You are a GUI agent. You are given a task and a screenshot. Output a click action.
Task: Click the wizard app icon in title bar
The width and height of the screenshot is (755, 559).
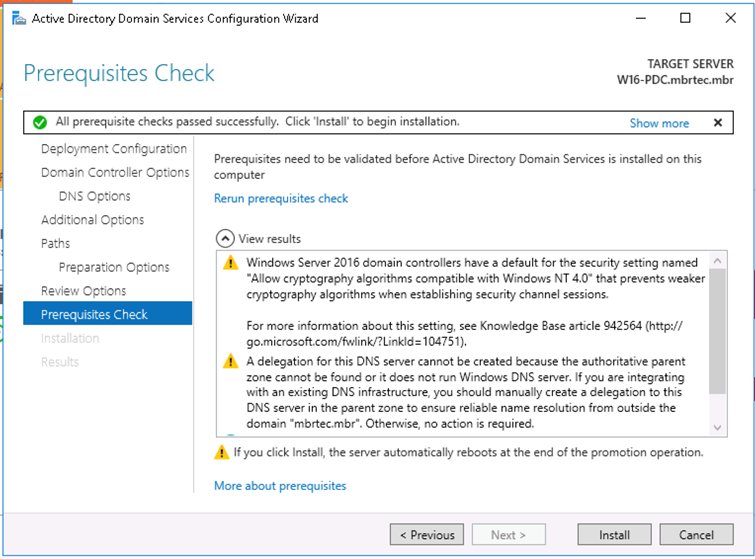click(x=19, y=18)
